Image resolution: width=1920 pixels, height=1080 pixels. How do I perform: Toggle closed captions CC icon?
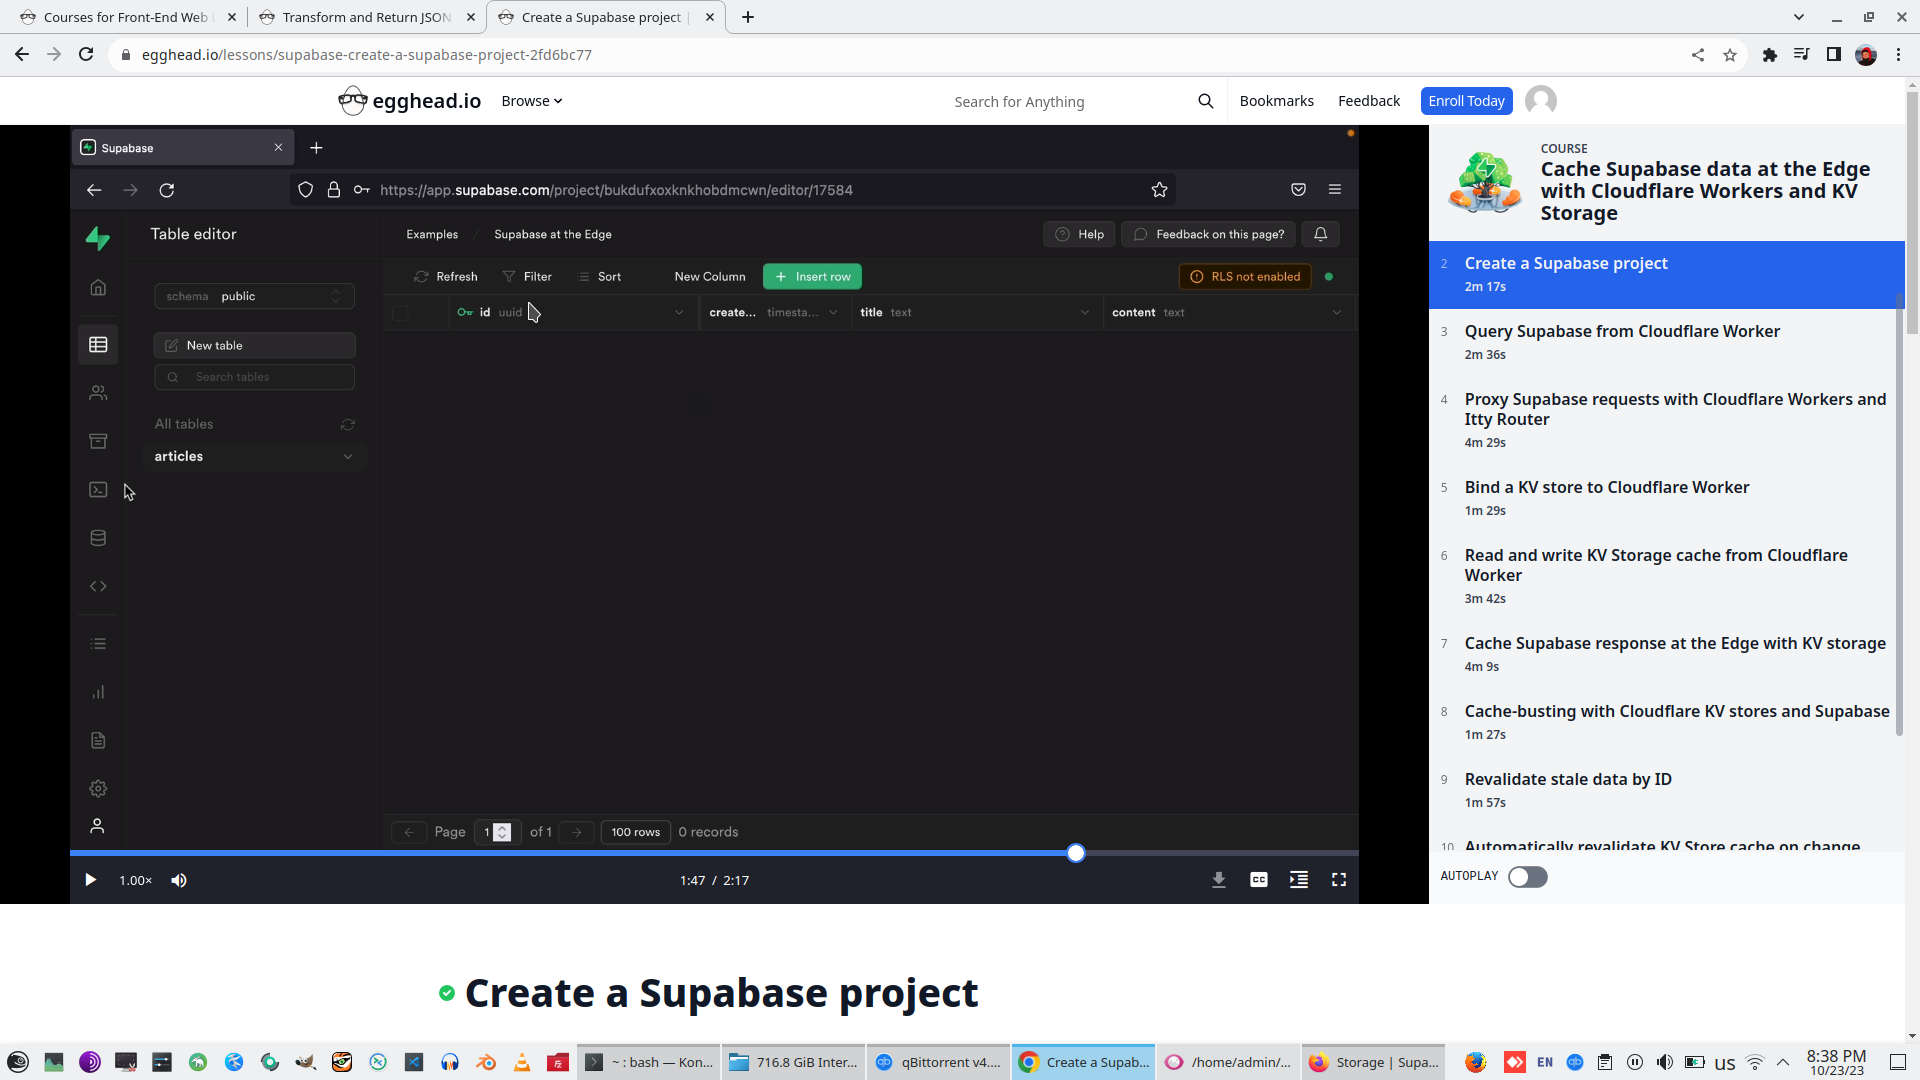(1259, 880)
